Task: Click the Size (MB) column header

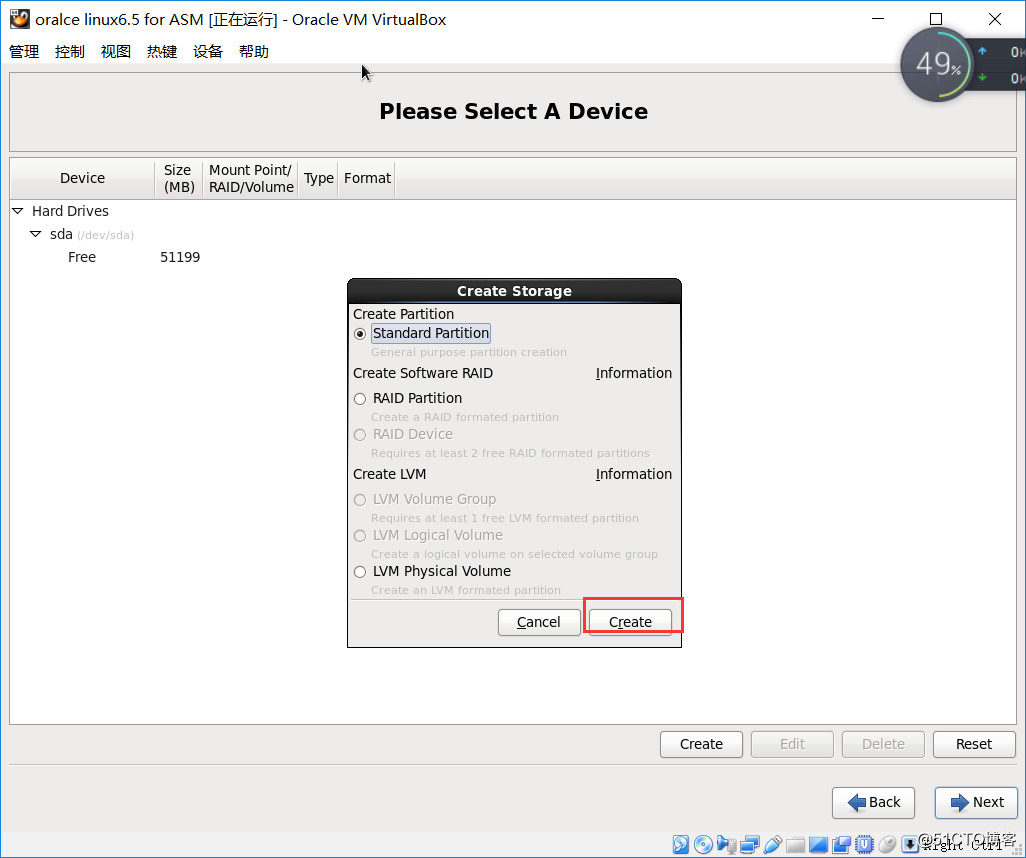Action: (x=179, y=178)
